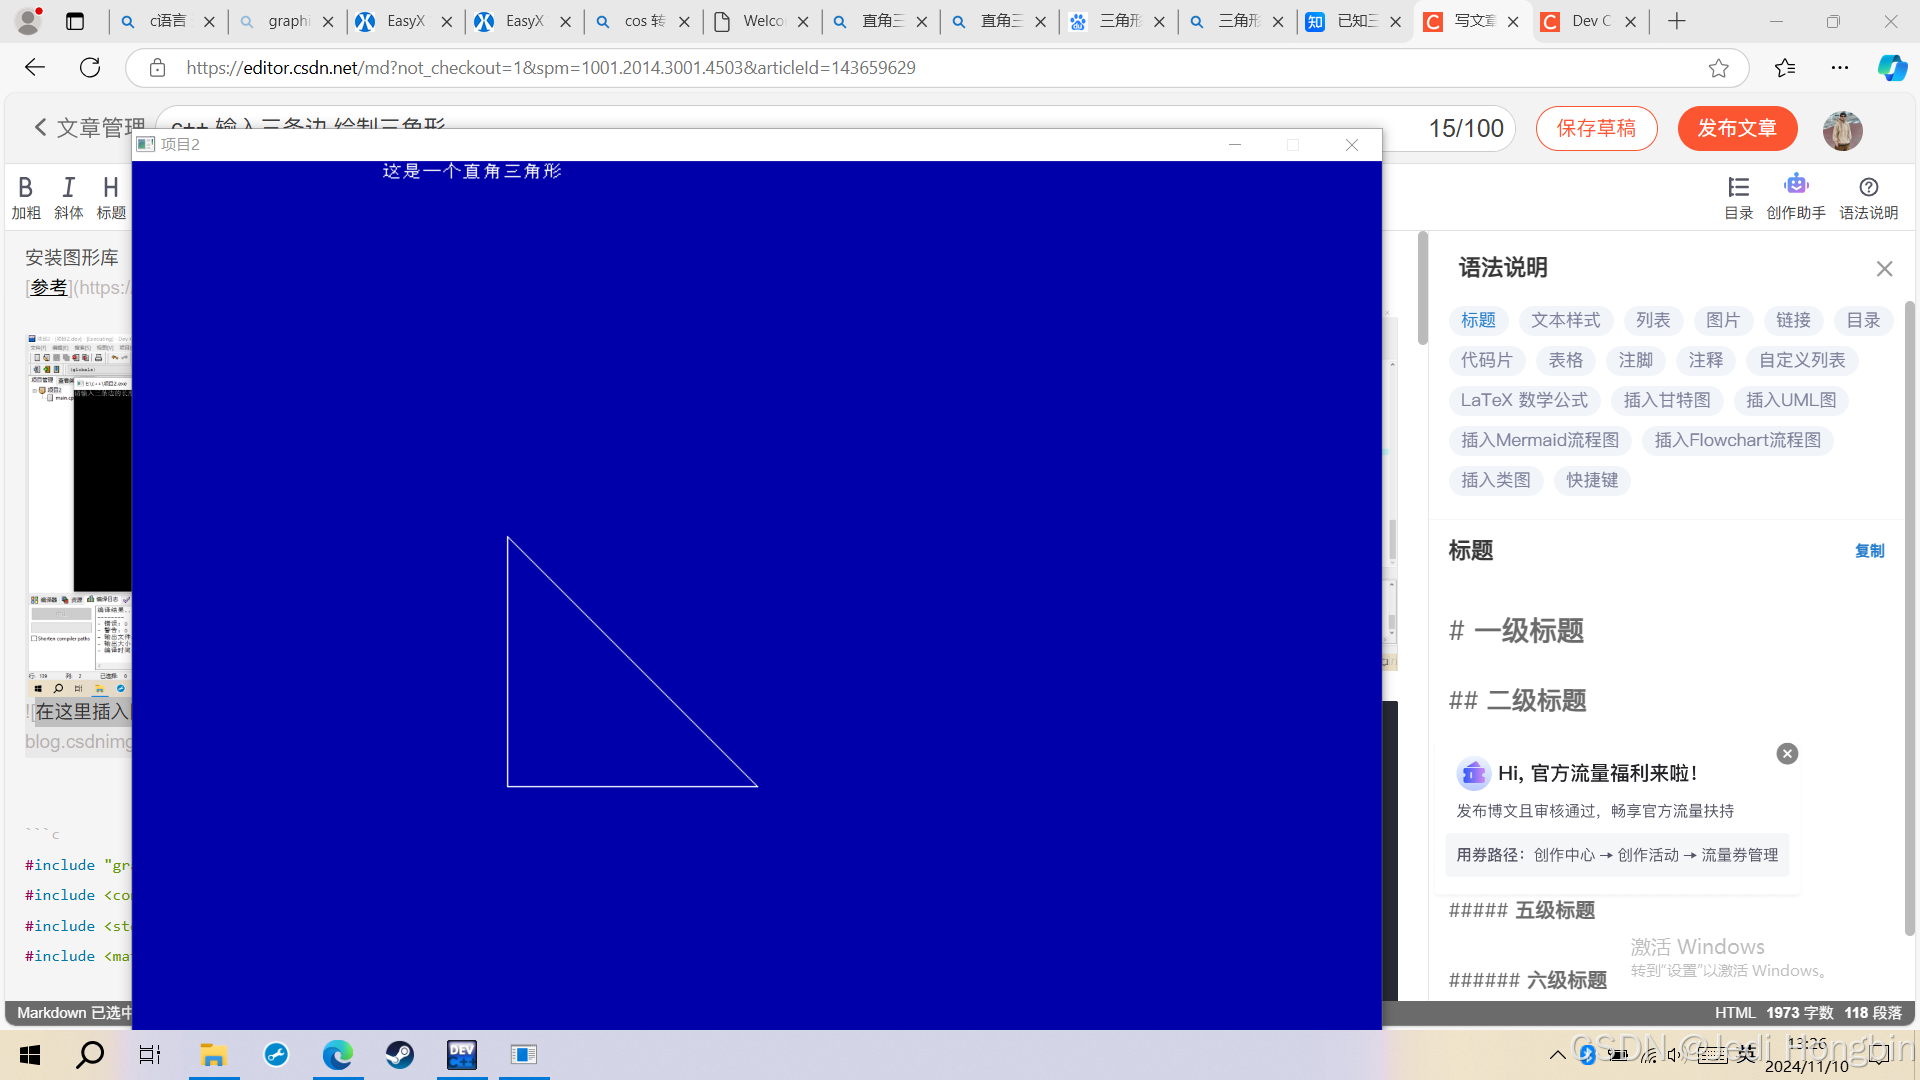This screenshot has height=1080, width=1920.
Task: Open Task View on the taskbar
Action: [150, 1055]
